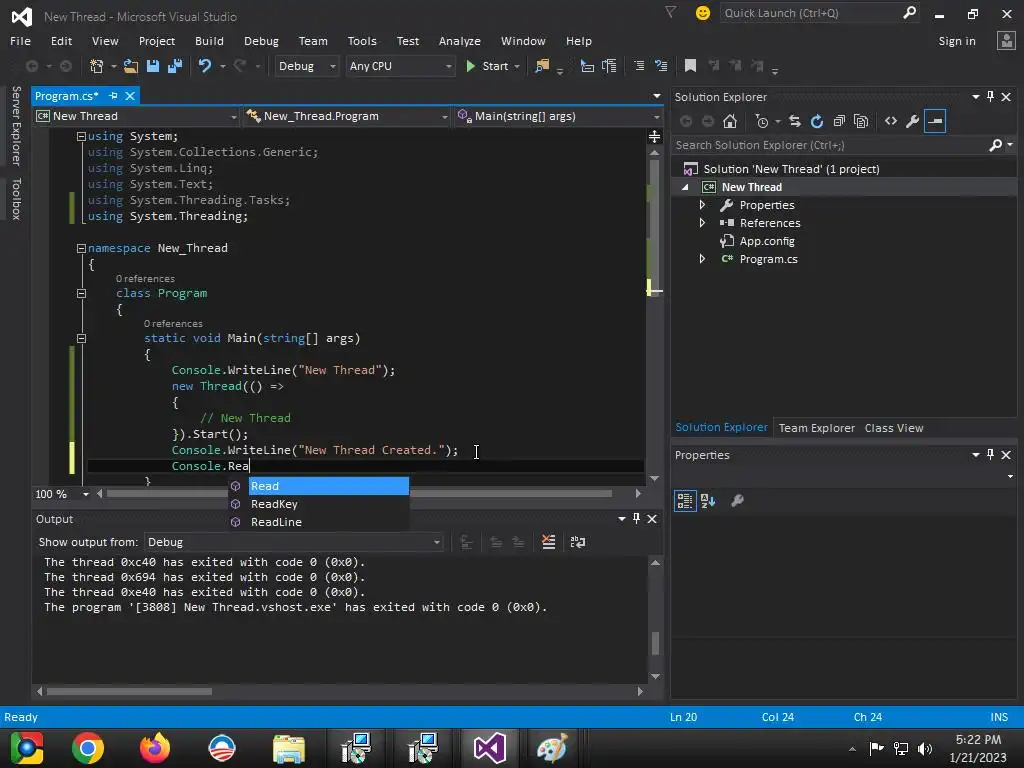
Task: Toggle Show All Files in Solution Explorer
Action: tap(861, 121)
